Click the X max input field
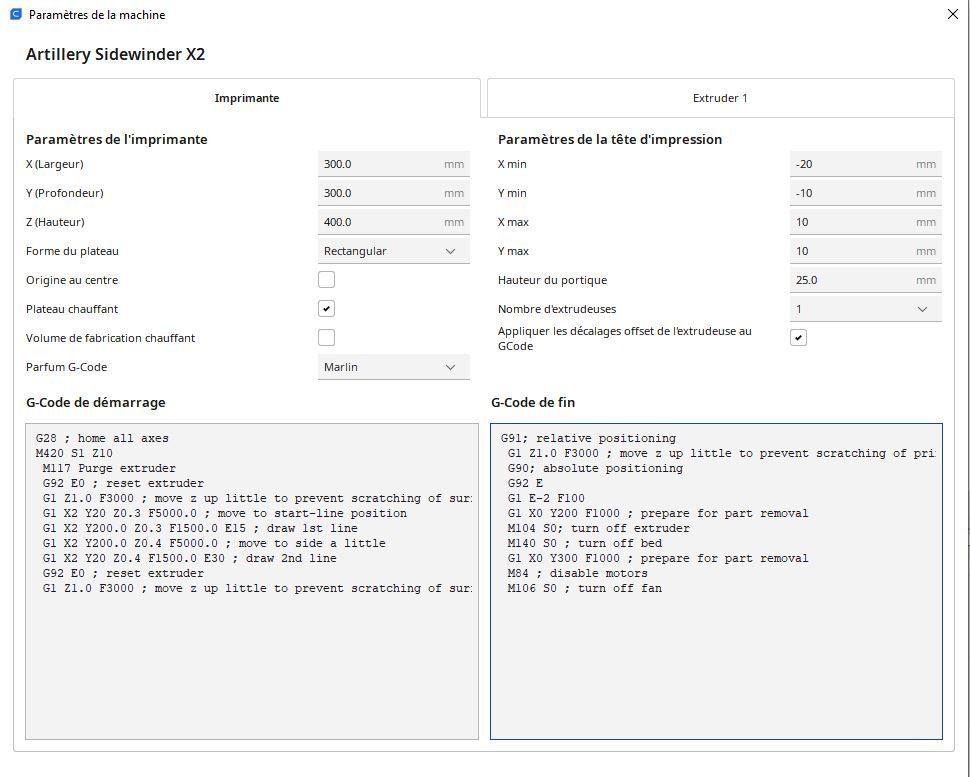The height and width of the screenshot is (777, 970). pyautogui.click(x=865, y=222)
